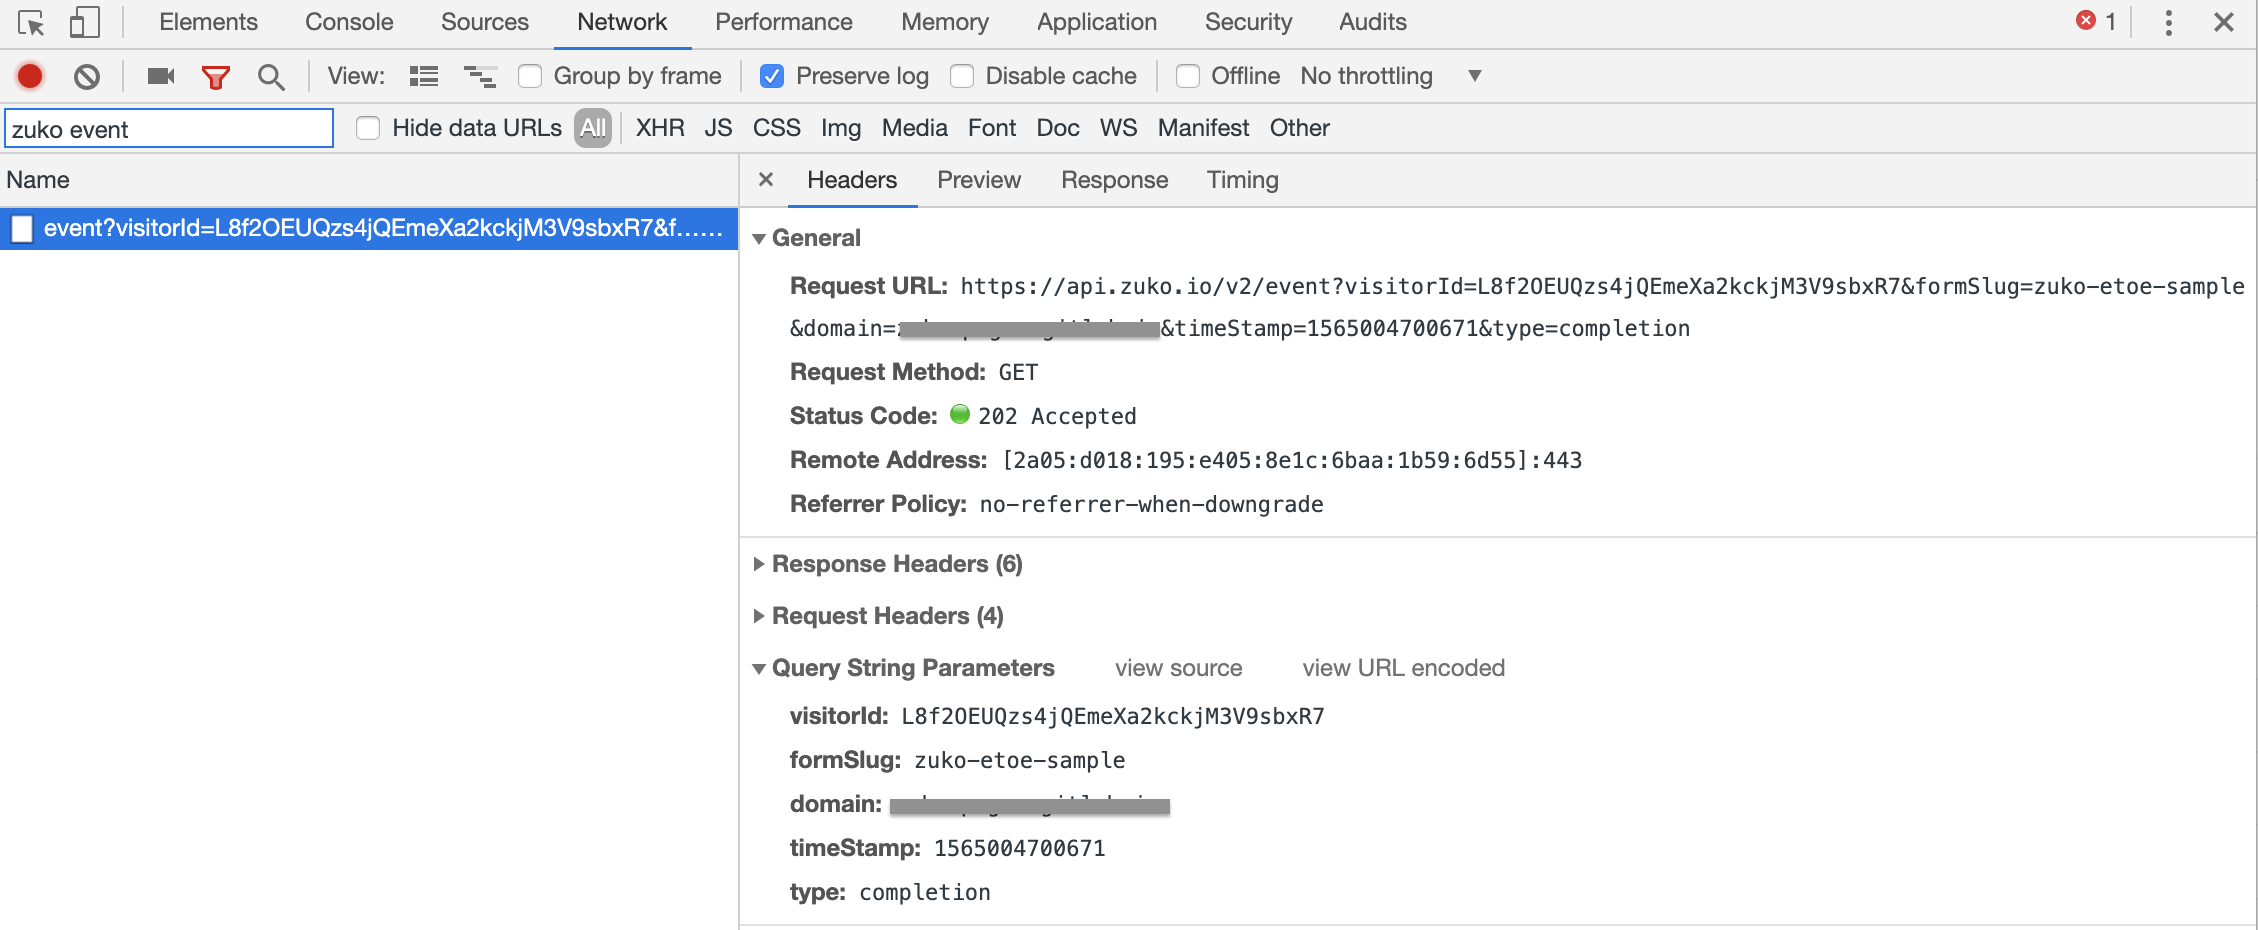Switch to large request rows view
Screen dimensions: 2258x930
click(x=424, y=76)
